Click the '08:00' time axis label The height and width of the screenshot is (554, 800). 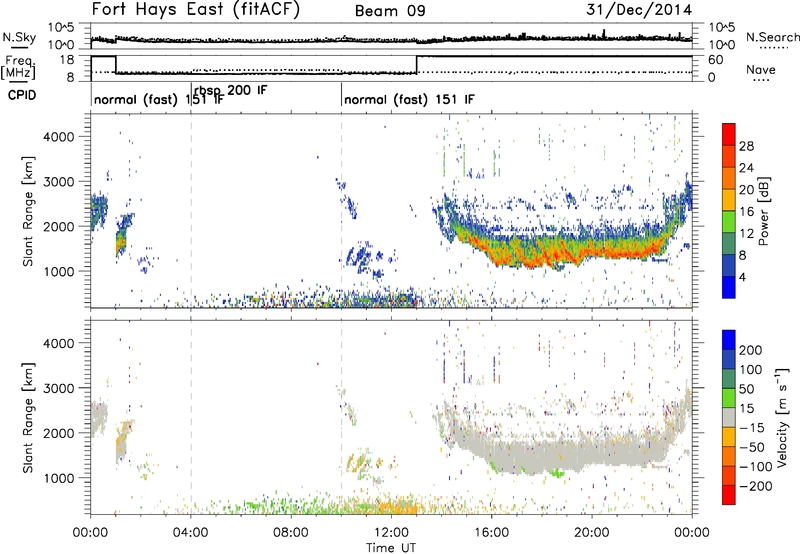(x=290, y=533)
